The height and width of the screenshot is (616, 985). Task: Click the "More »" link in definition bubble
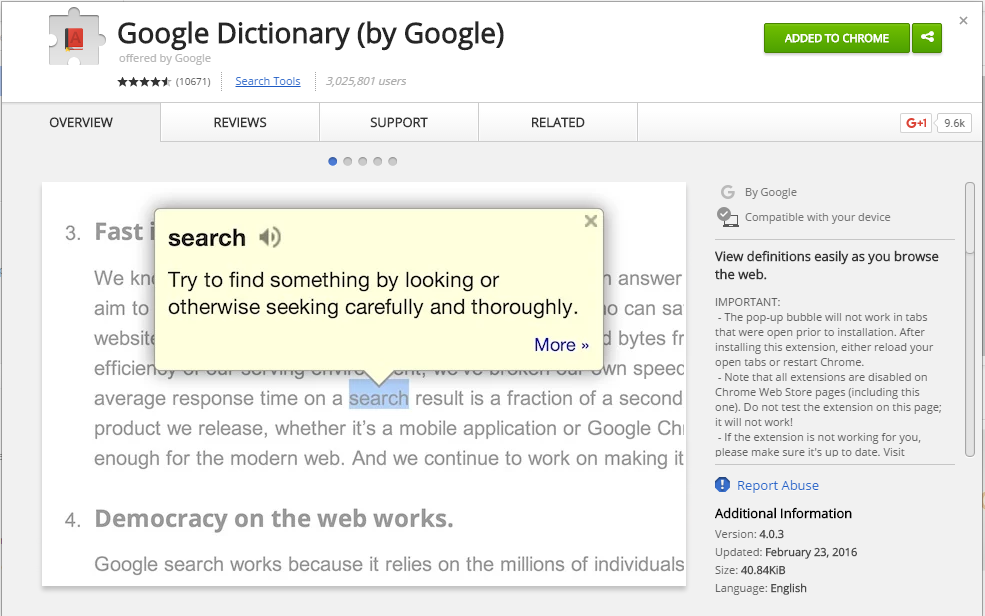(x=561, y=345)
